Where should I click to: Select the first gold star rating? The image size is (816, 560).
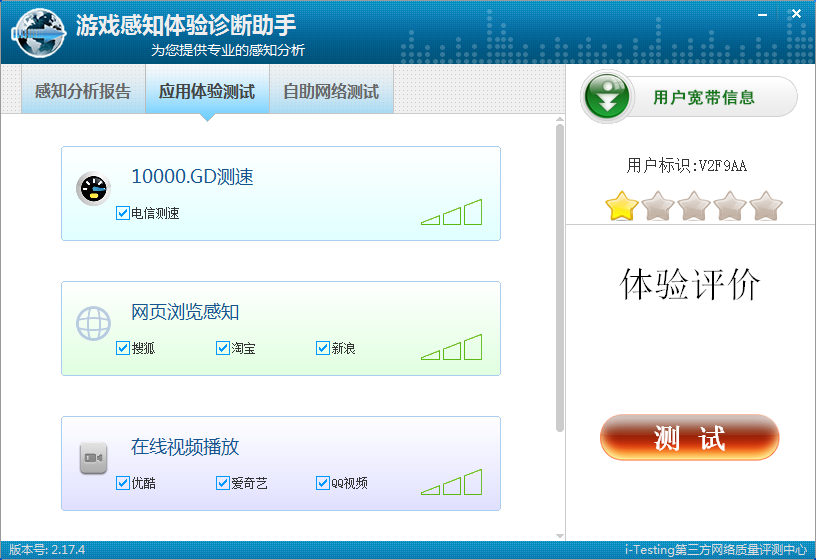tap(622, 206)
